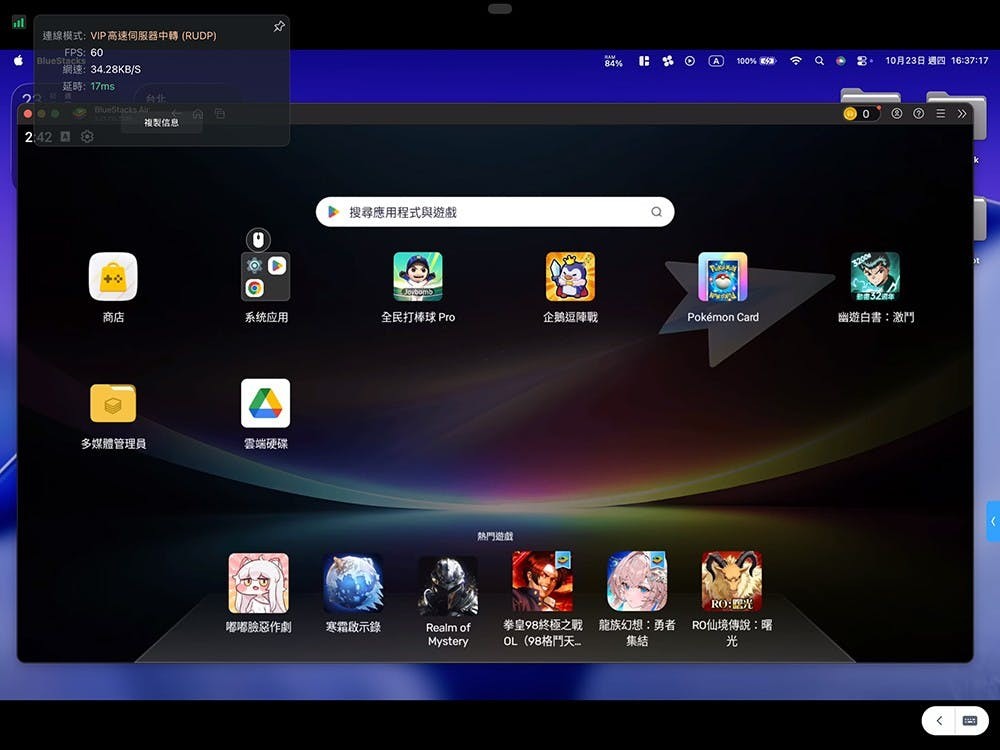Open the BlueStacks menu in the menu bar
The width and height of the screenshot is (1000, 750).
61,61
